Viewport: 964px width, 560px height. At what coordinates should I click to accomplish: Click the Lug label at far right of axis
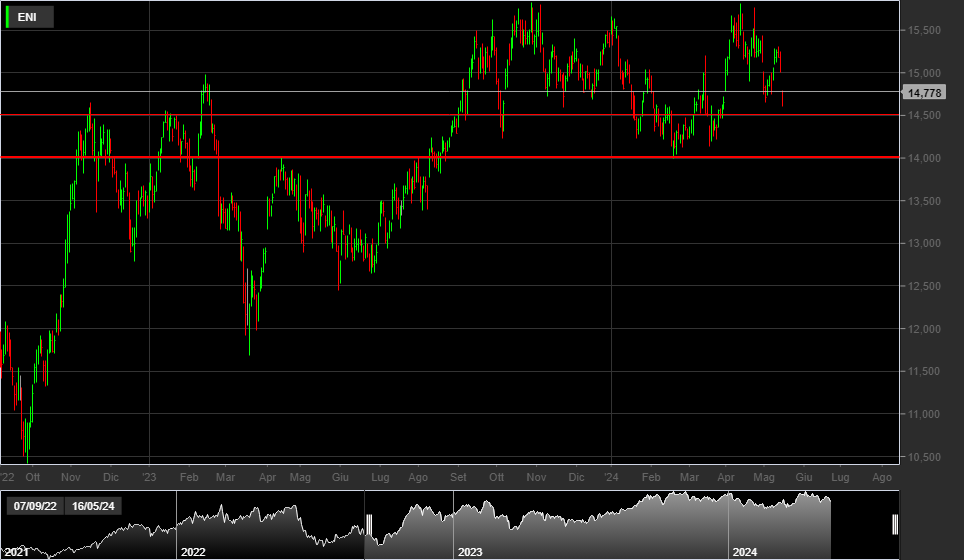[x=840, y=477]
